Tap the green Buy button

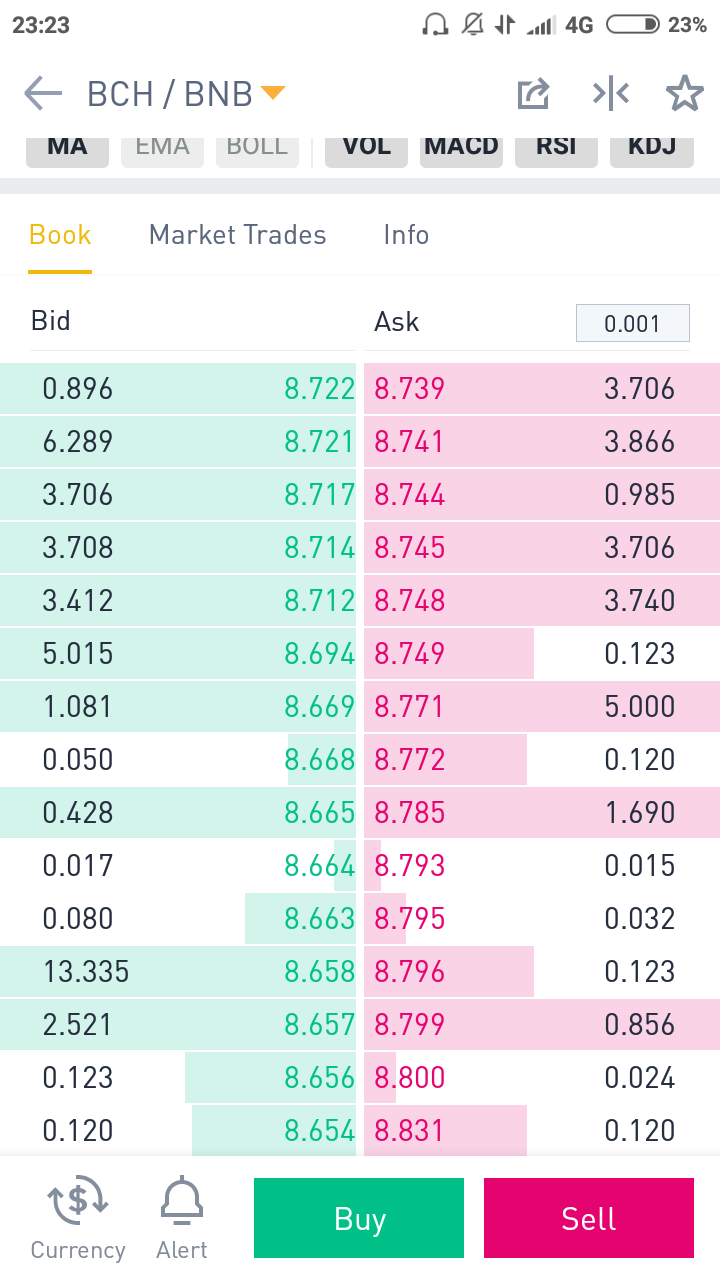359,1218
